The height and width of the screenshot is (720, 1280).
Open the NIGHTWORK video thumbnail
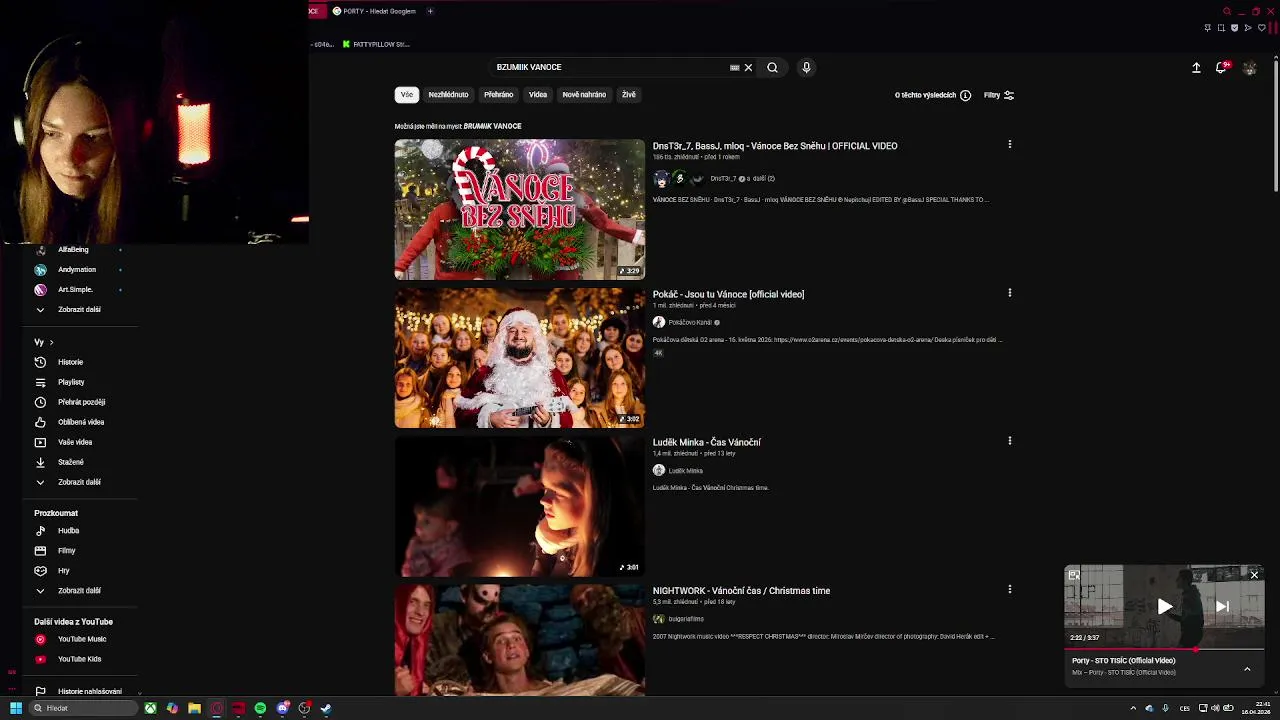520,640
